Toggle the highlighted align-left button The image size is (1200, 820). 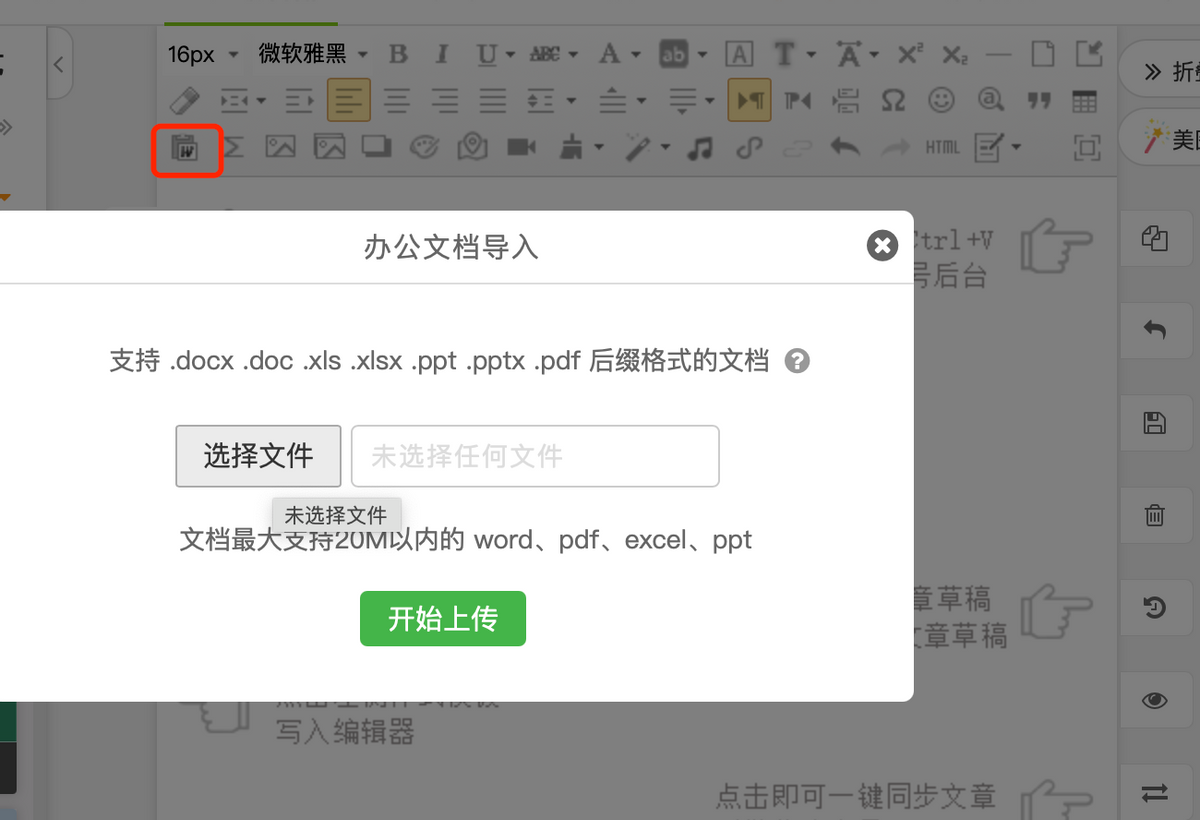348,101
